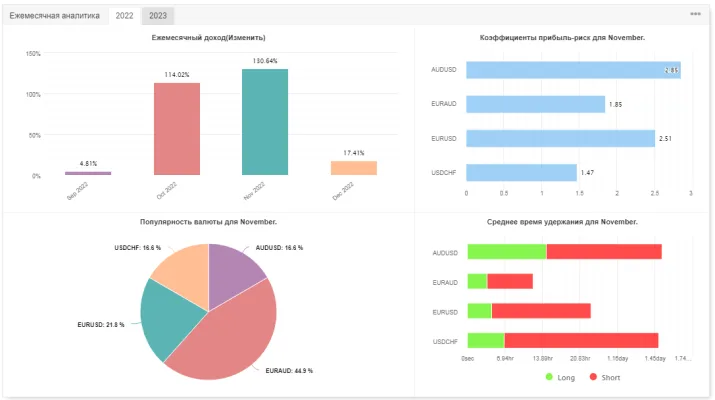Click the Ежемесячная аналитика panel header
This screenshot has width=715, height=400.
pos(54,16)
